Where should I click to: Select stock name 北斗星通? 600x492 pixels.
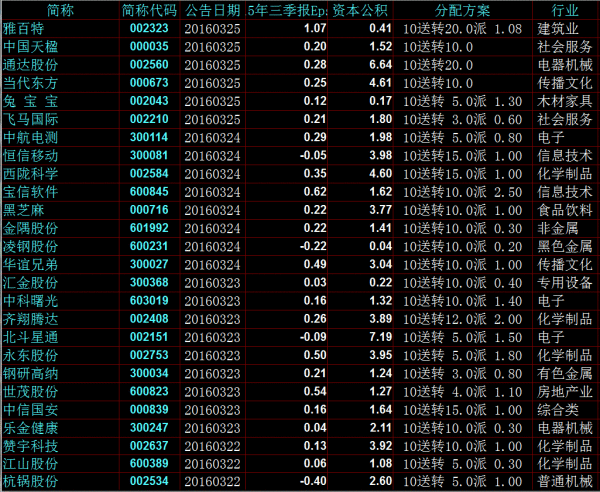tap(31, 337)
